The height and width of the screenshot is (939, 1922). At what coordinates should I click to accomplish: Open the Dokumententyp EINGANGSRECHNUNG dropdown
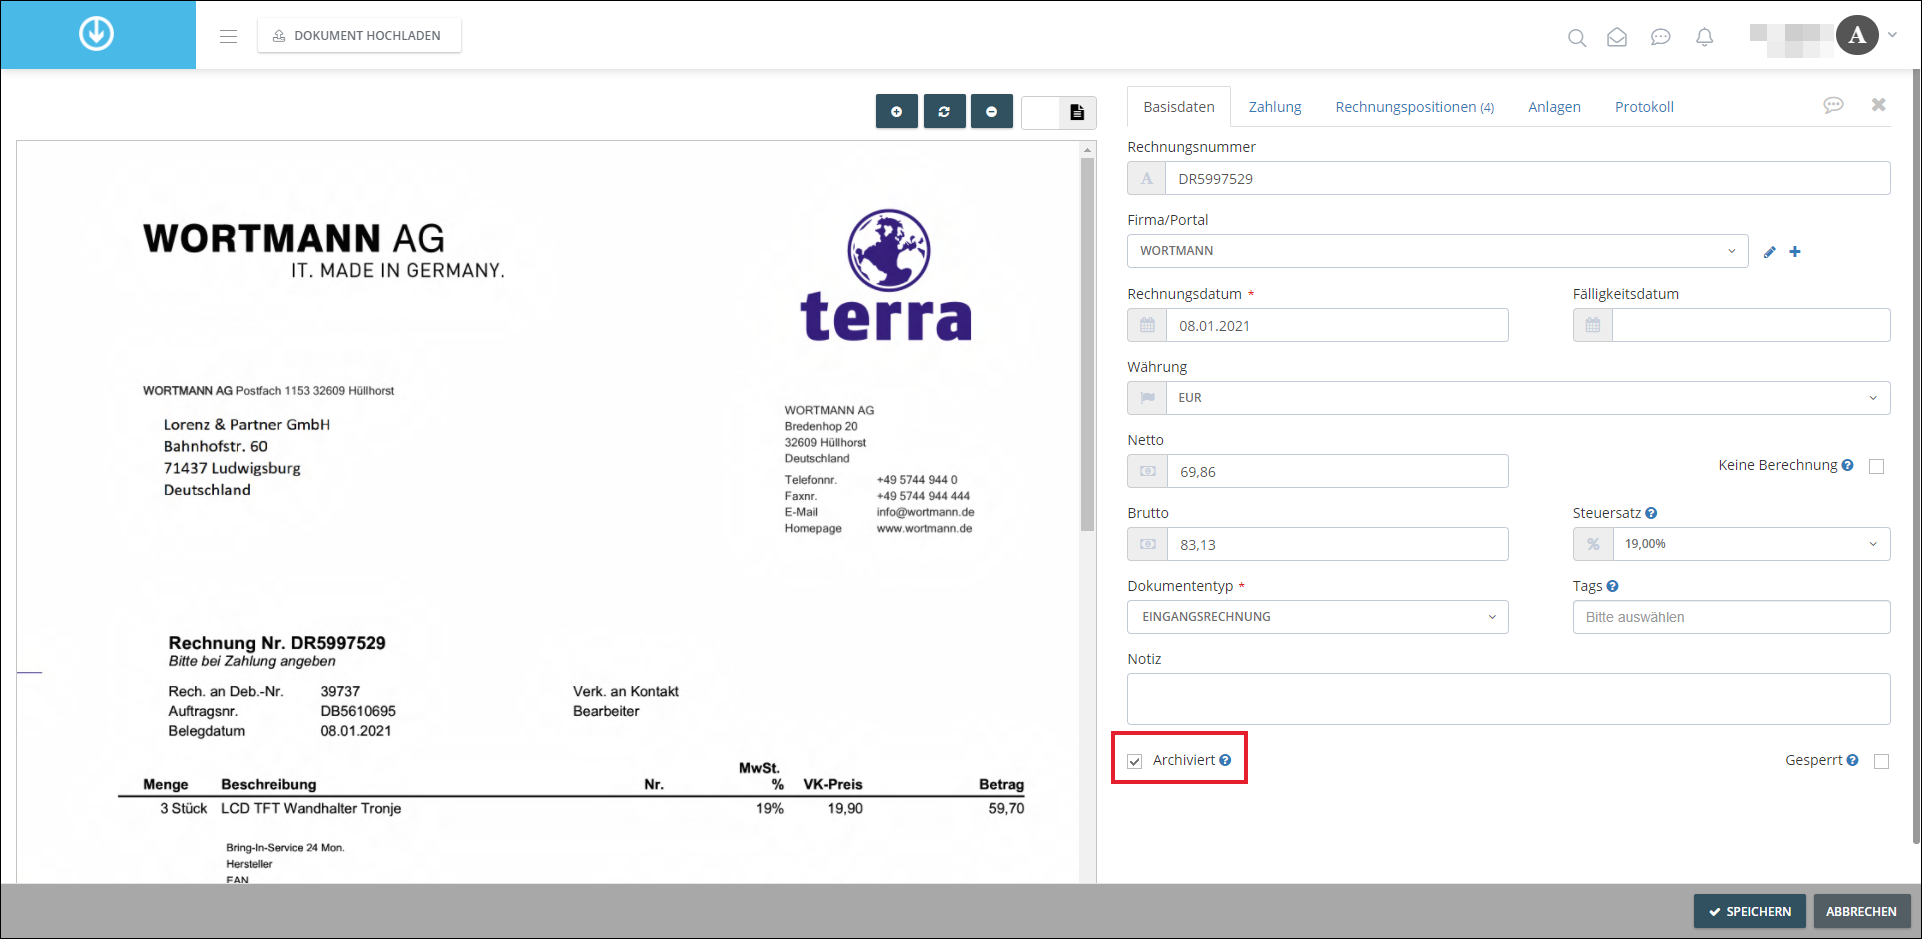[x=1317, y=617]
